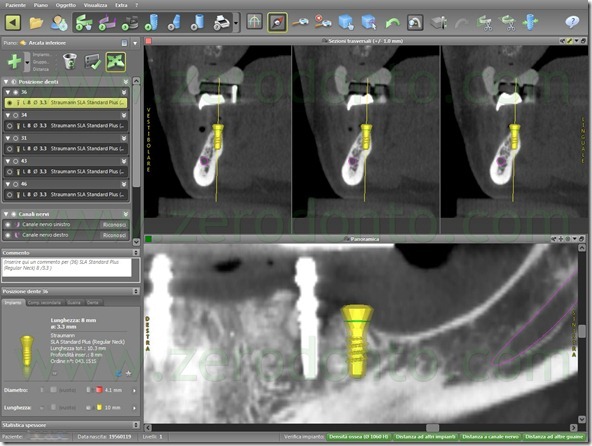Open the Piano menu

pos(41,5)
